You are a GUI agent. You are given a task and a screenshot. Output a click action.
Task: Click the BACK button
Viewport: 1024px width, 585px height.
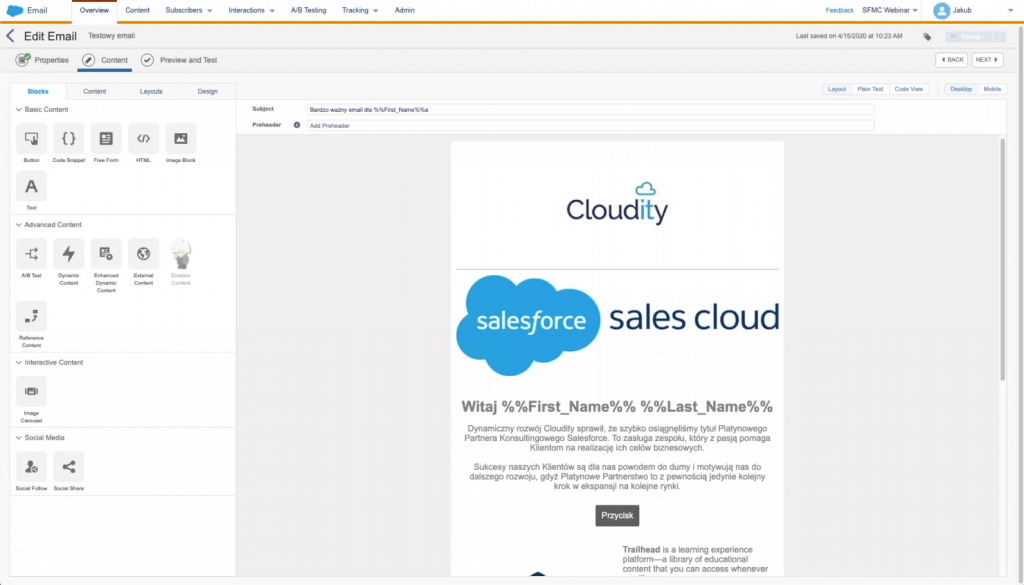point(952,59)
